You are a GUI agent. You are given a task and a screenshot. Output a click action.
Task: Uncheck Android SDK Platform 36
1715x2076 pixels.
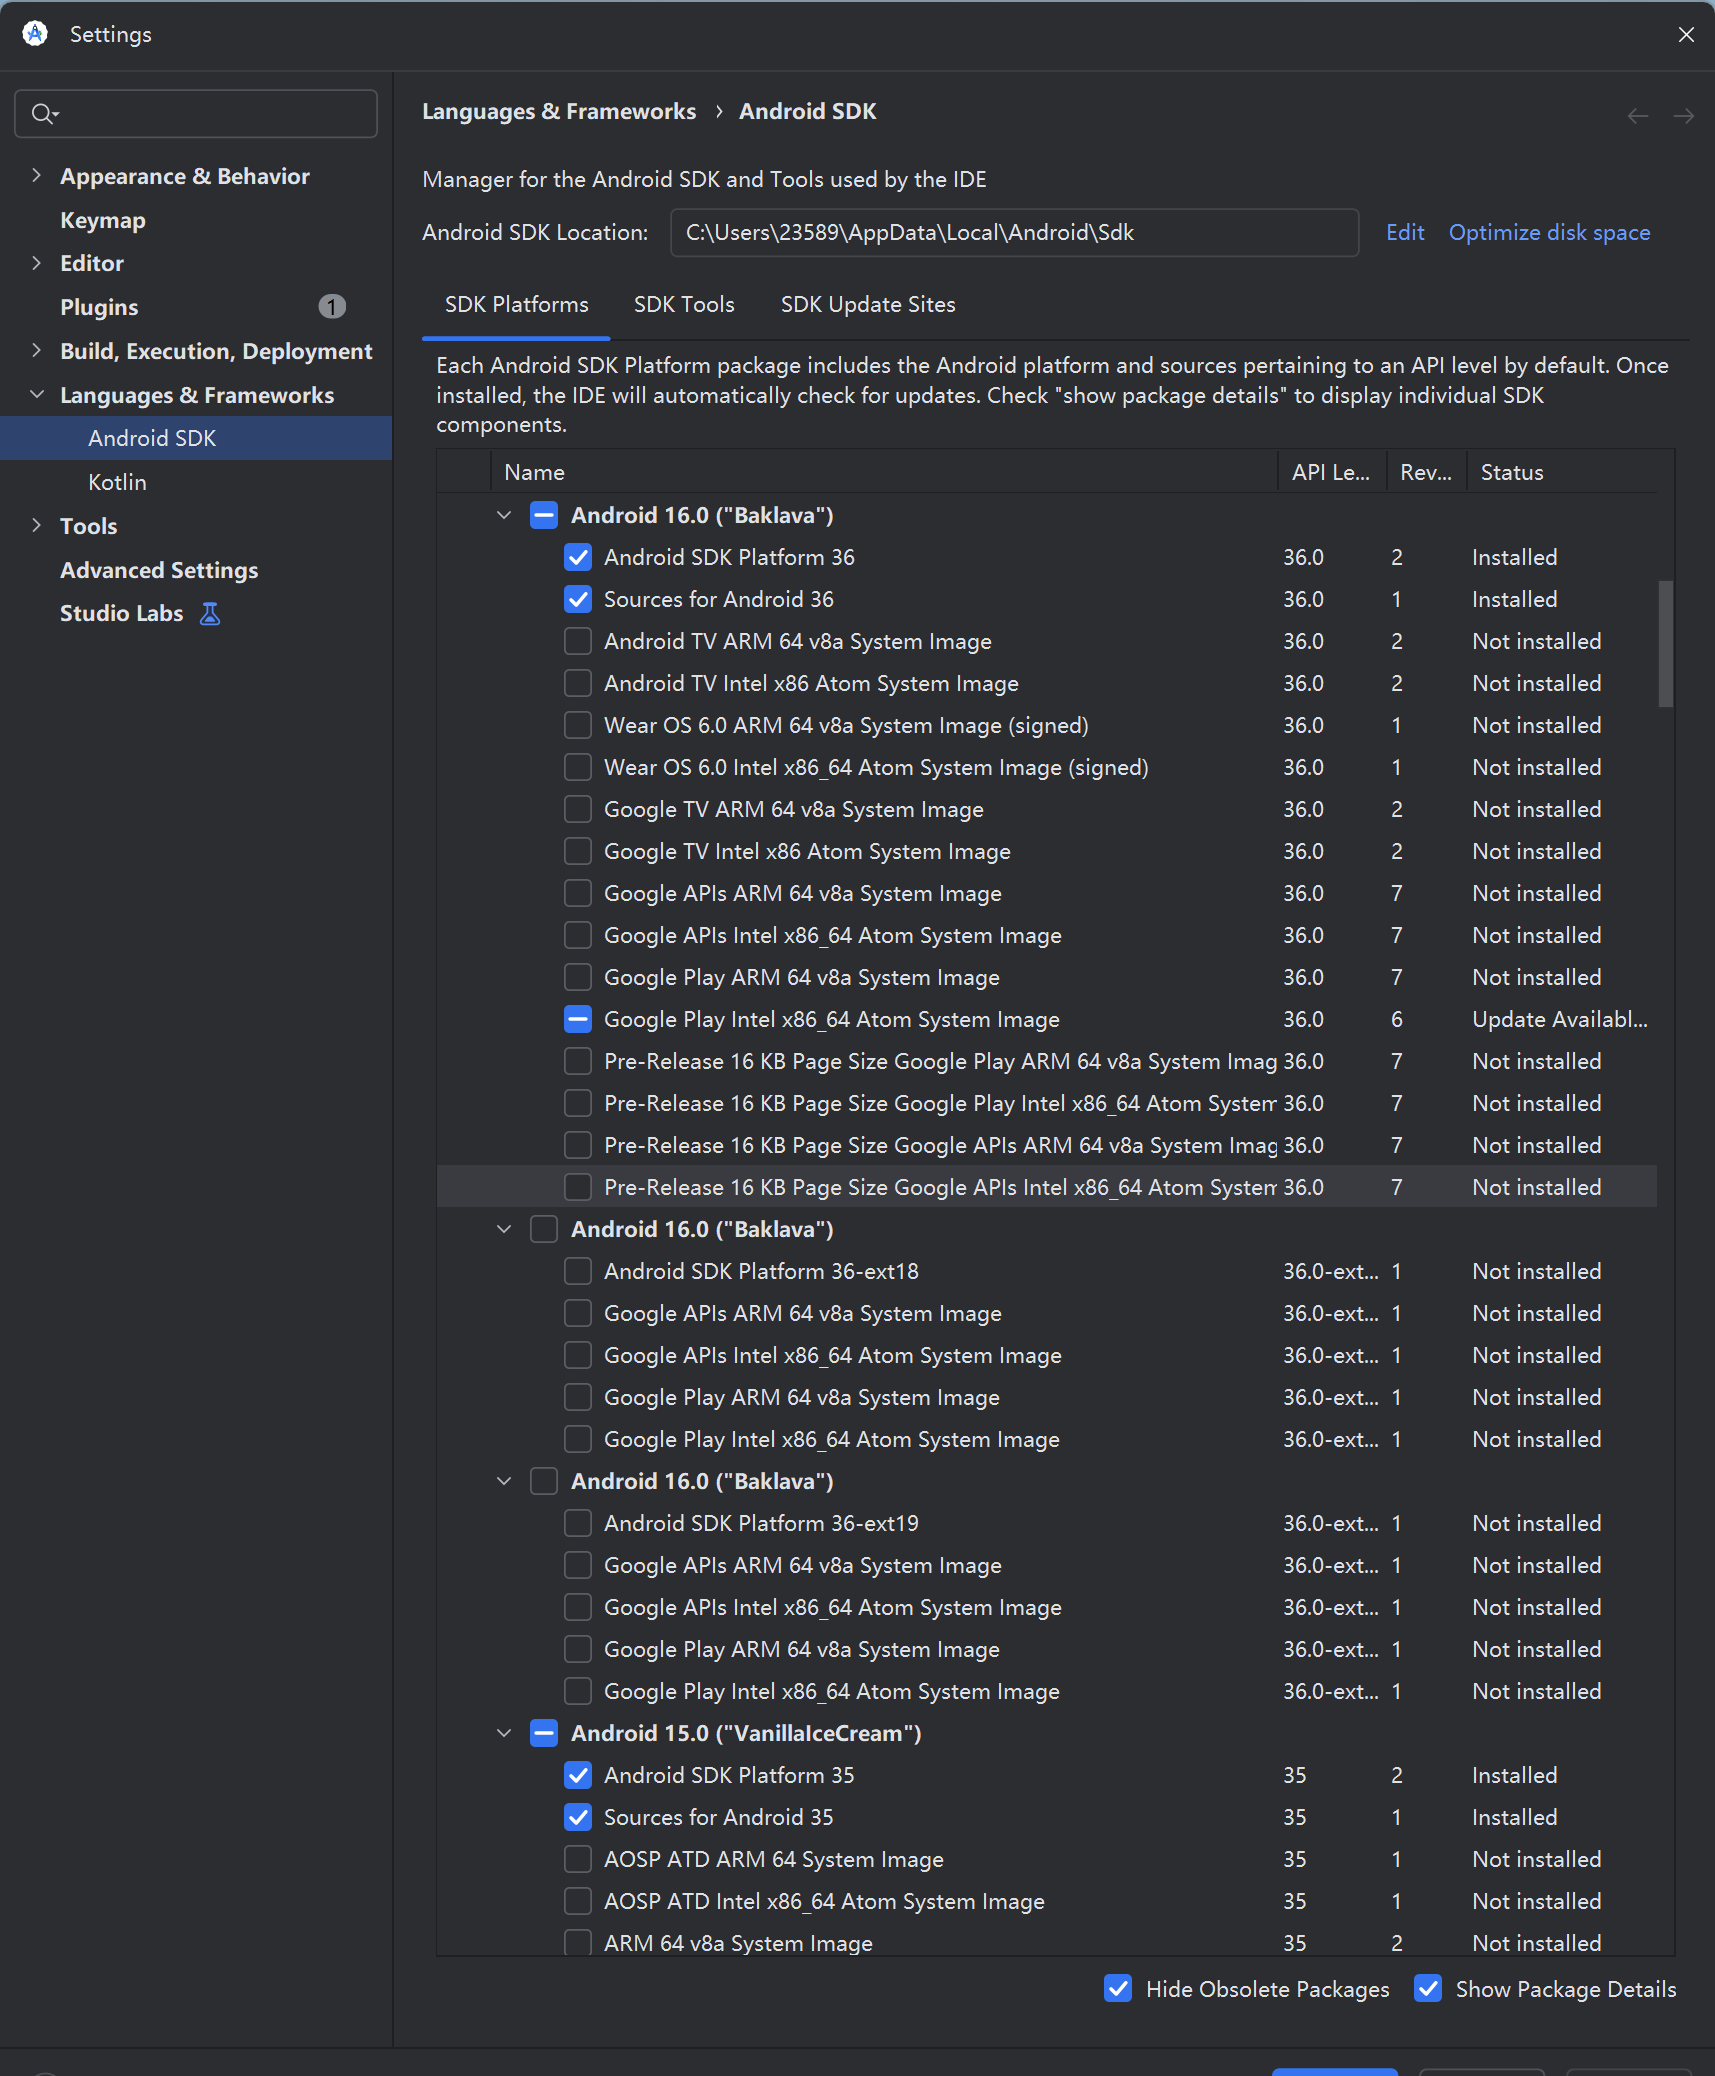pyautogui.click(x=578, y=557)
